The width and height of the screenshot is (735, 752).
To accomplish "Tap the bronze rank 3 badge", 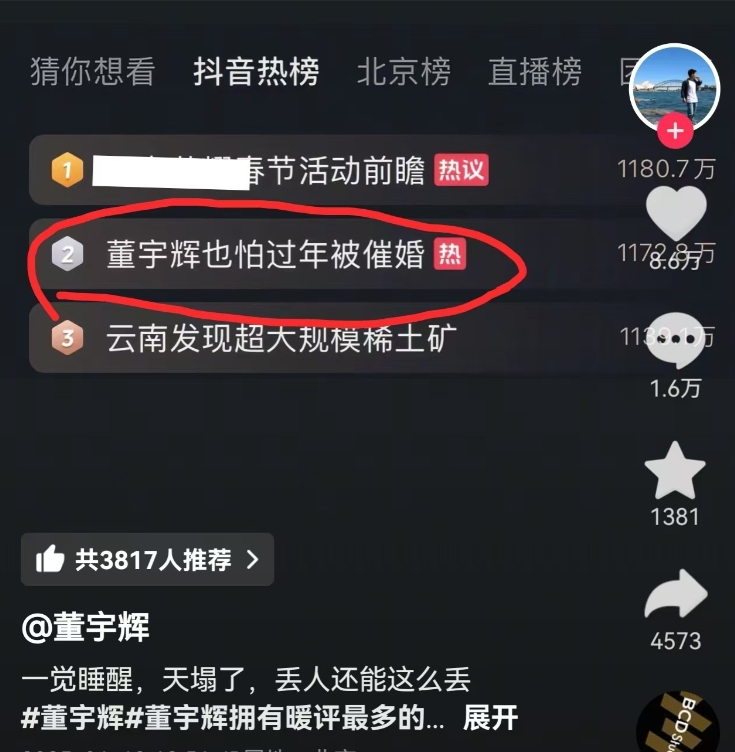I will (67, 338).
